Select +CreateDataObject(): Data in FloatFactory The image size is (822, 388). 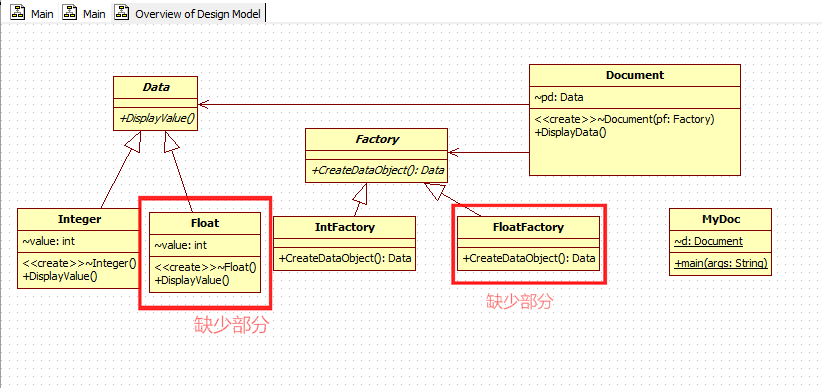pos(528,258)
